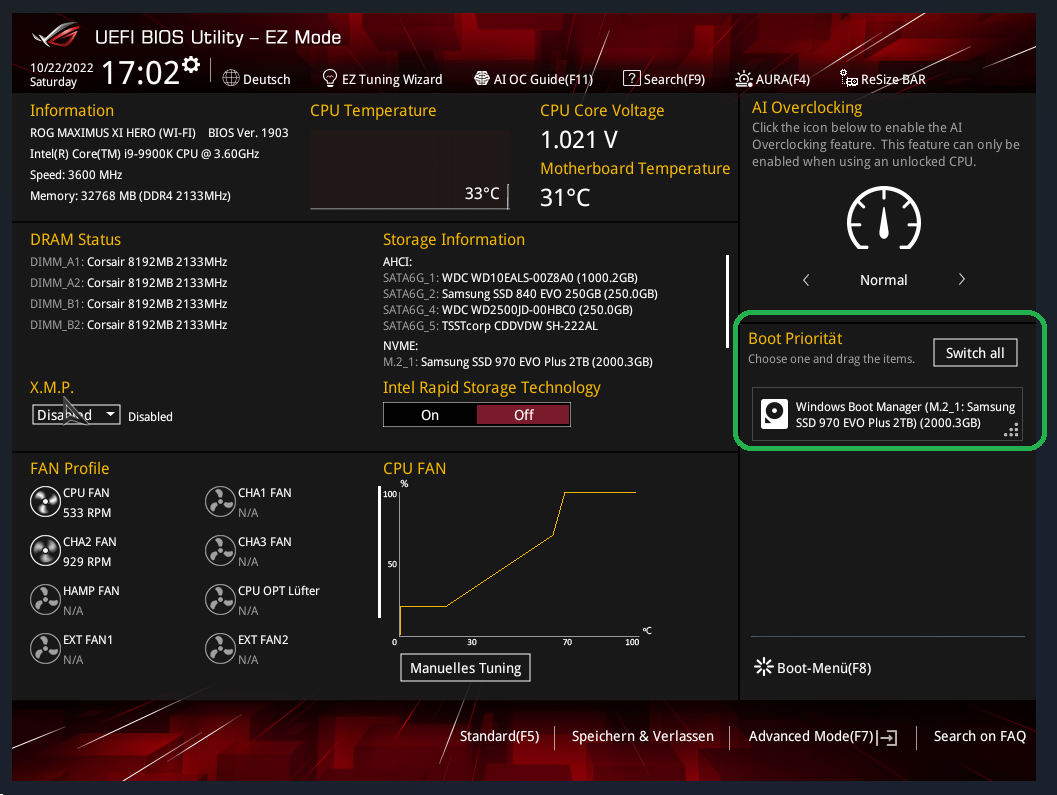Image resolution: width=1057 pixels, height=795 pixels.
Task: Click DIMM_B2: Corsair 8192MB 2133MHz row
Action: pyautogui.click(x=128, y=324)
